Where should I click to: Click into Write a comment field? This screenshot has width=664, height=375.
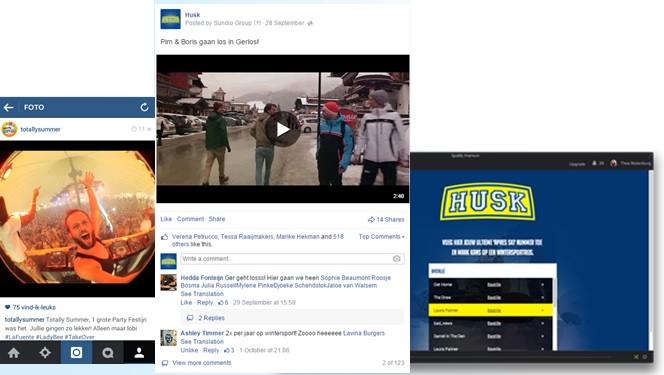(292, 259)
